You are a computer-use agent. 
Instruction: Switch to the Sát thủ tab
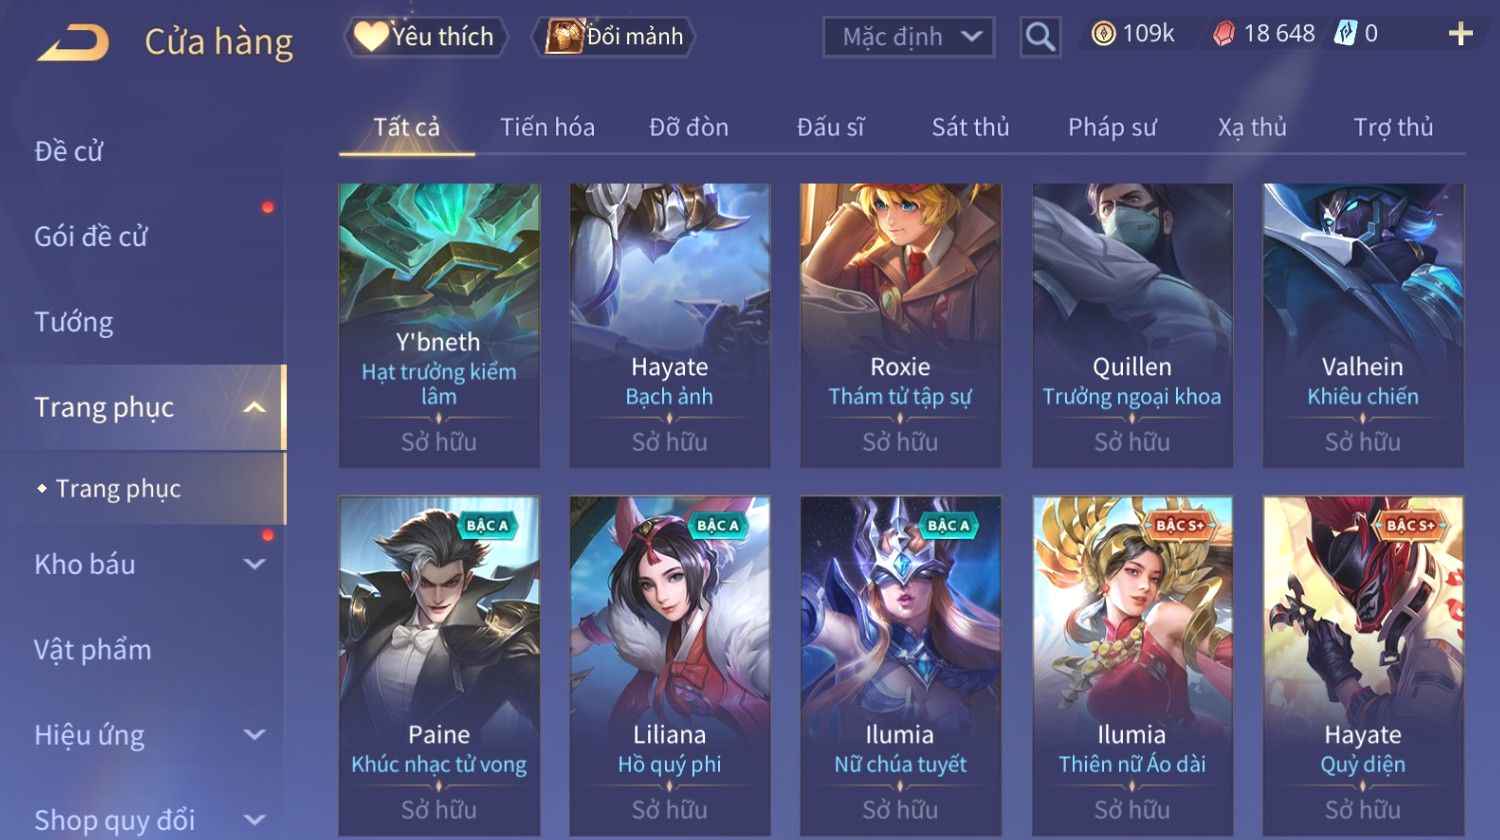[970, 127]
